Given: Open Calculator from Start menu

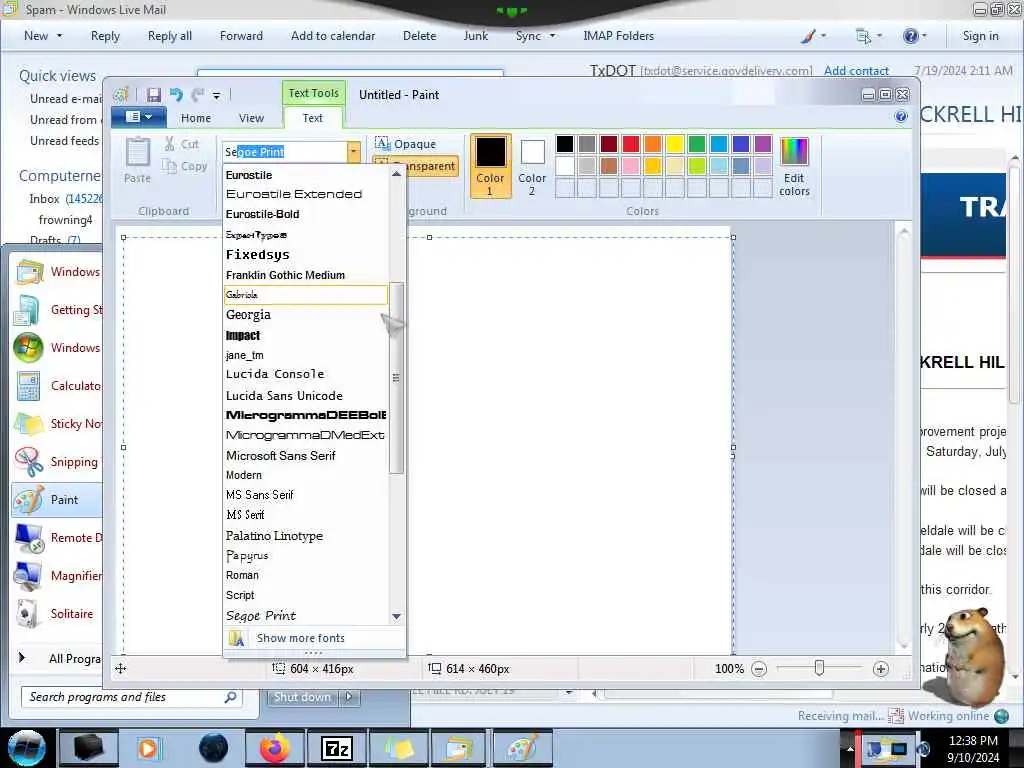Looking at the screenshot, I should pyautogui.click(x=57, y=386).
